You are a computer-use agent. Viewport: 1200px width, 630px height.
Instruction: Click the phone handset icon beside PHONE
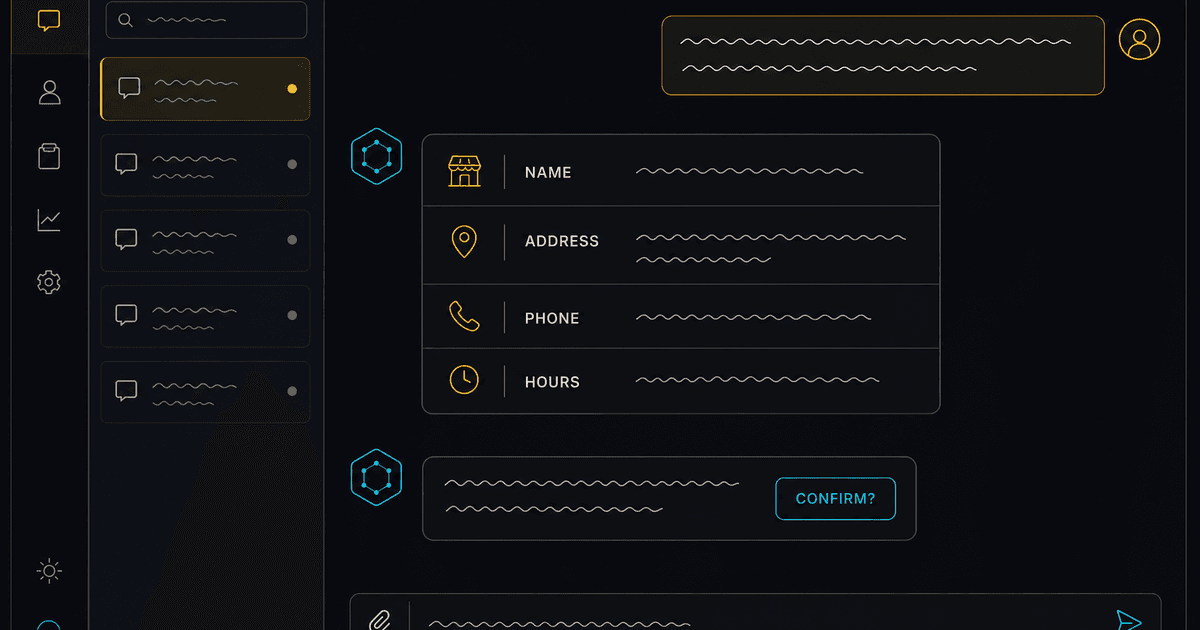464,317
